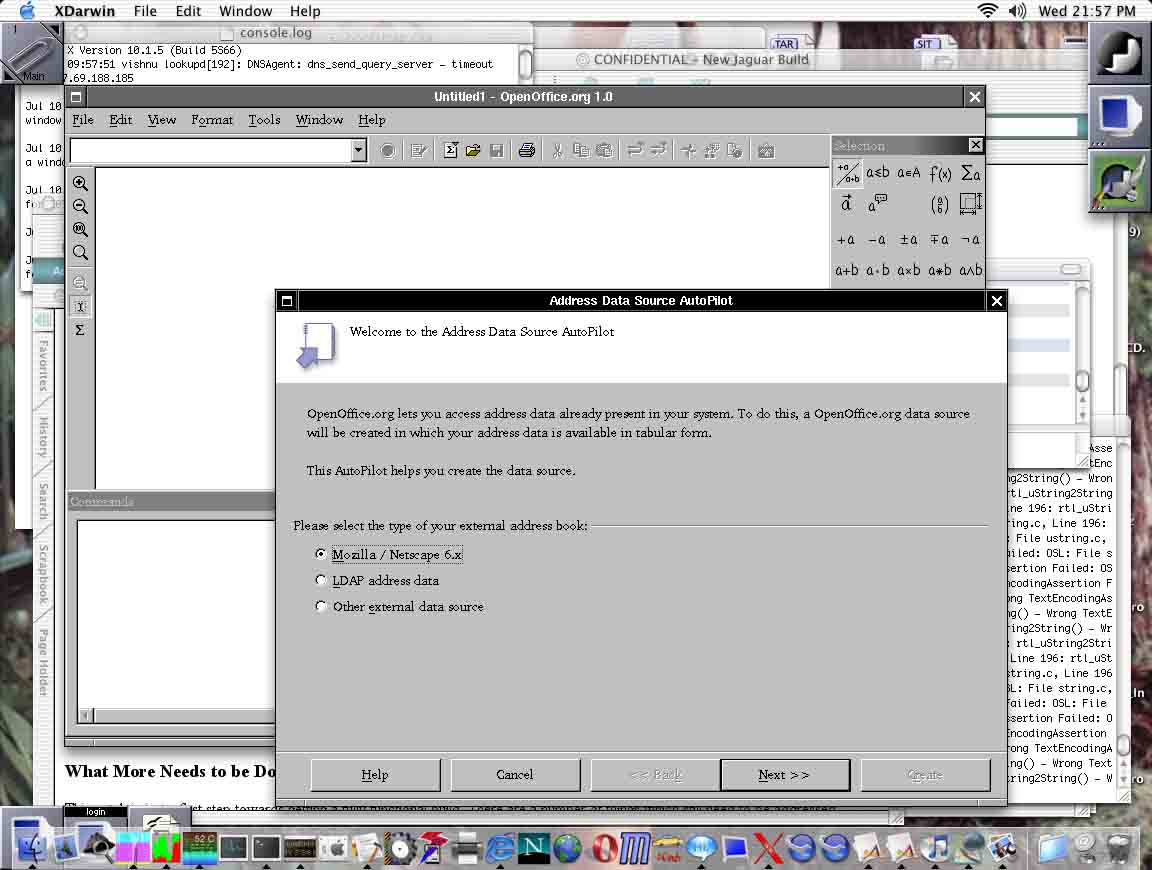Click the volume speaker icon in menu bar
Image resolution: width=1152 pixels, height=870 pixels.
click(1017, 11)
